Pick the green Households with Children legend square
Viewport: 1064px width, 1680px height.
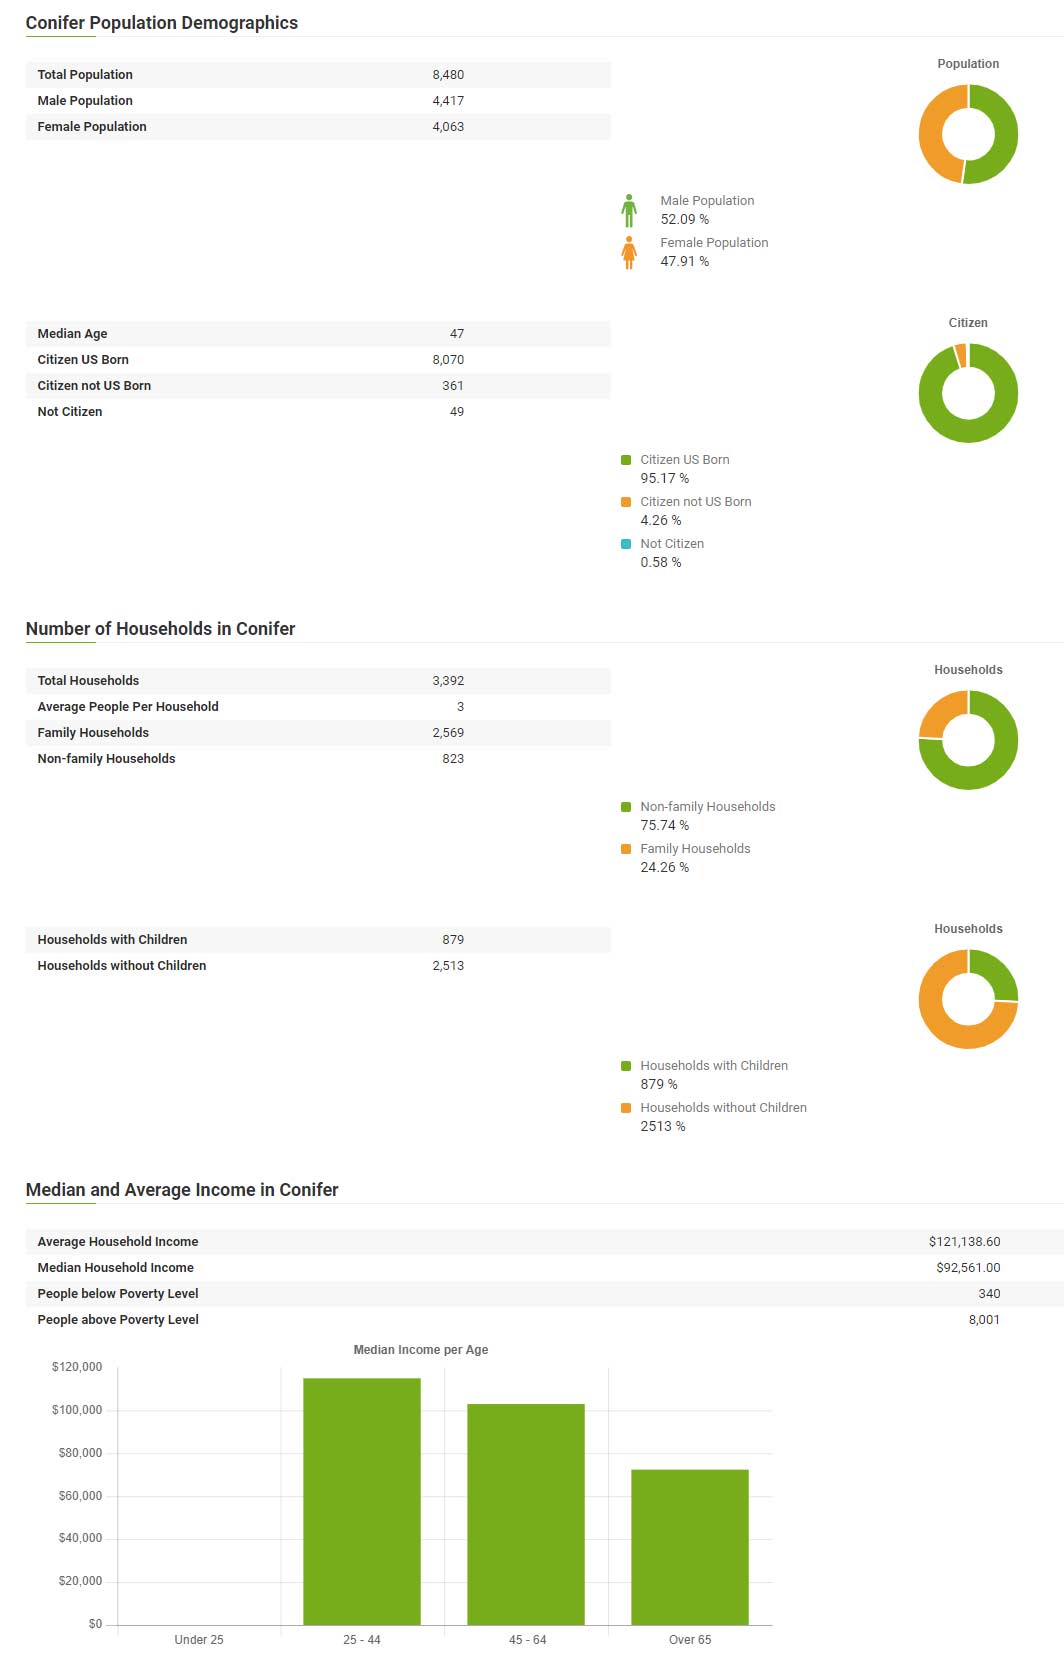[626, 1066]
